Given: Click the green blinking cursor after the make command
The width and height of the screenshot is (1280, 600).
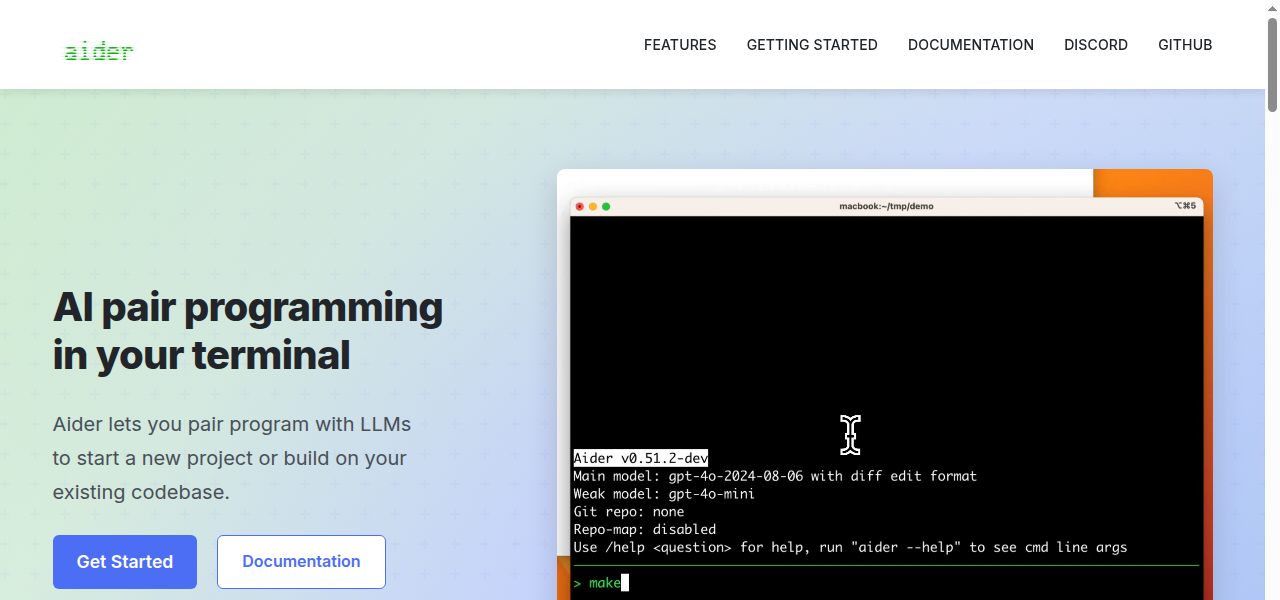Looking at the screenshot, I should (x=626, y=582).
